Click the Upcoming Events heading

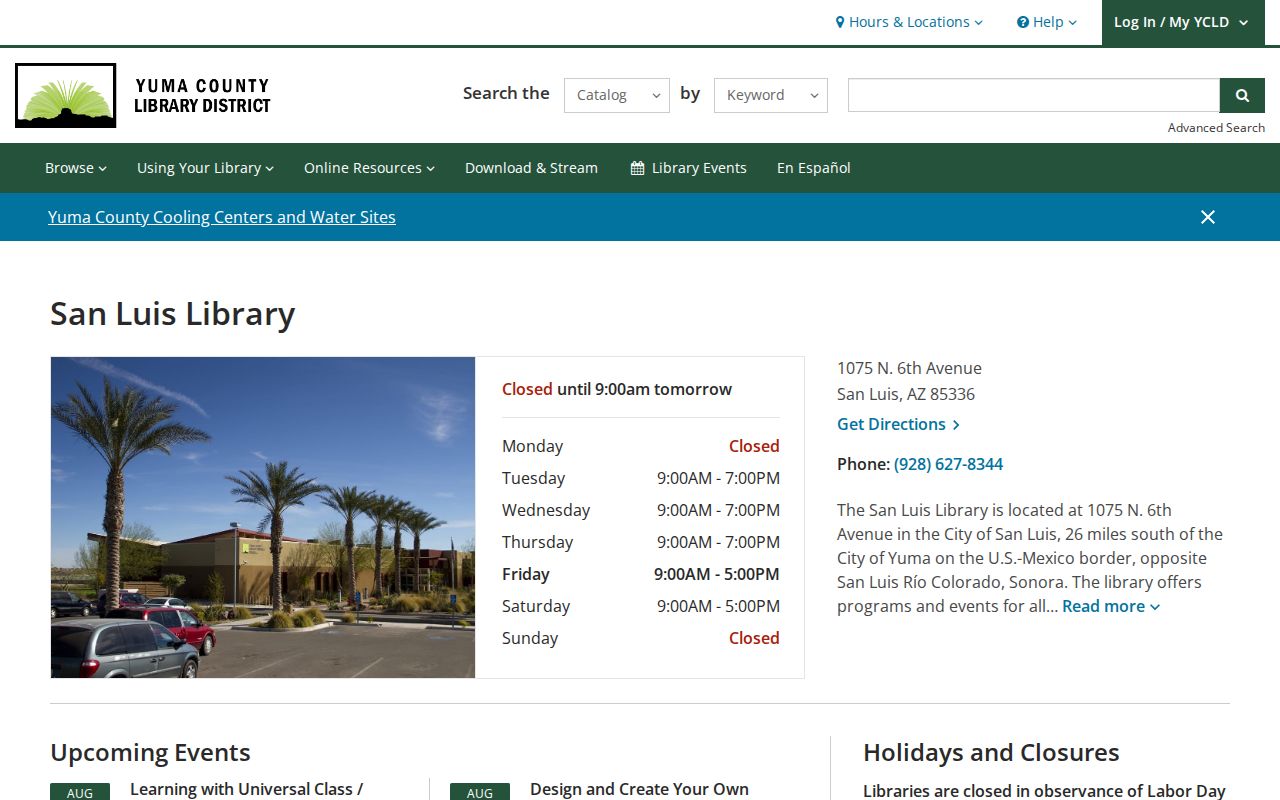[x=150, y=752]
